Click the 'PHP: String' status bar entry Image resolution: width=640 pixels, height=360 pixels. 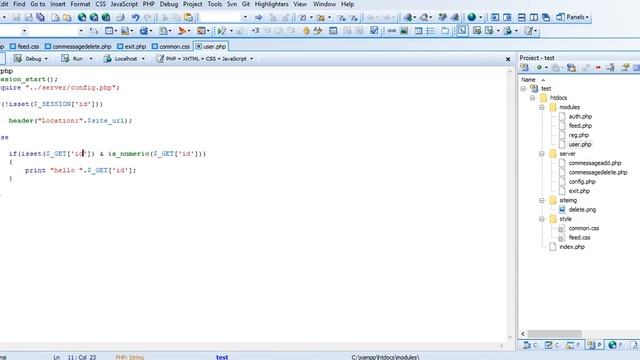click(129, 357)
